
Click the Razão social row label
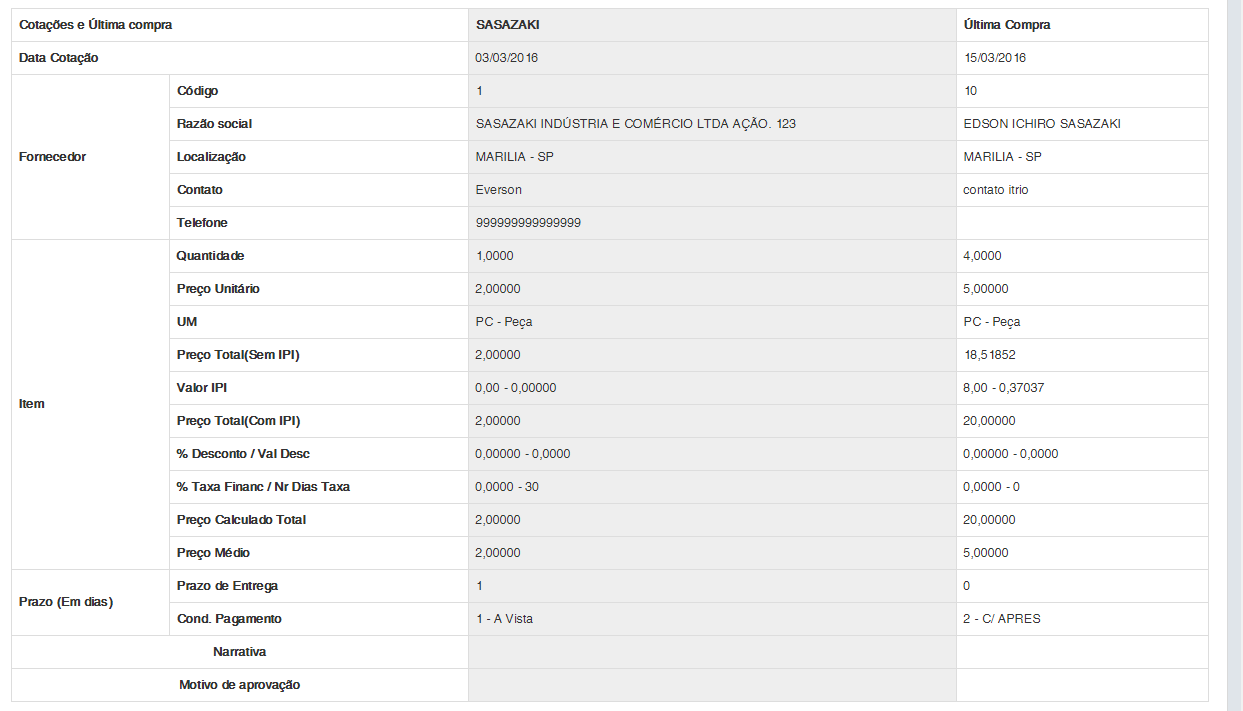tap(214, 124)
